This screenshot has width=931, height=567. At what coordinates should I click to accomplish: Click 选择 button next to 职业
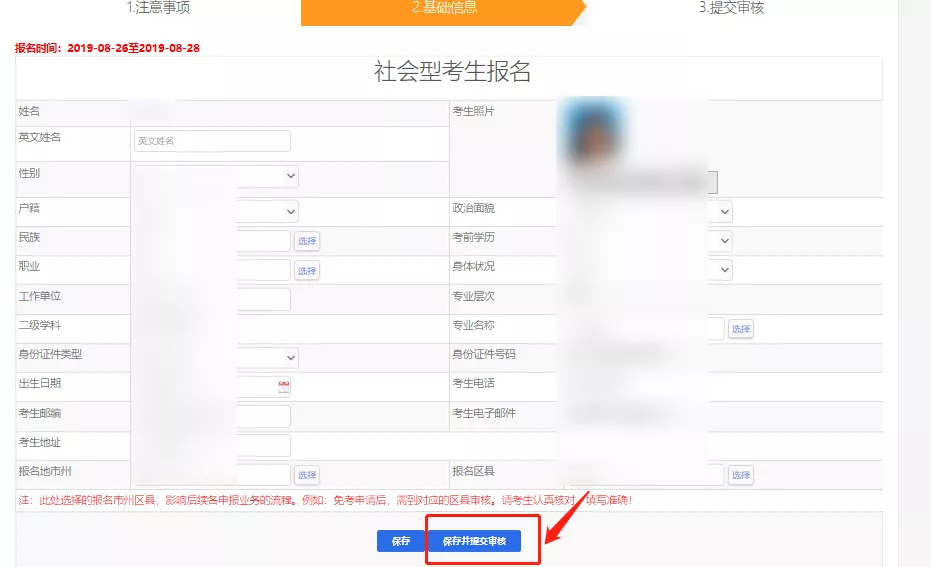pyautogui.click(x=307, y=271)
